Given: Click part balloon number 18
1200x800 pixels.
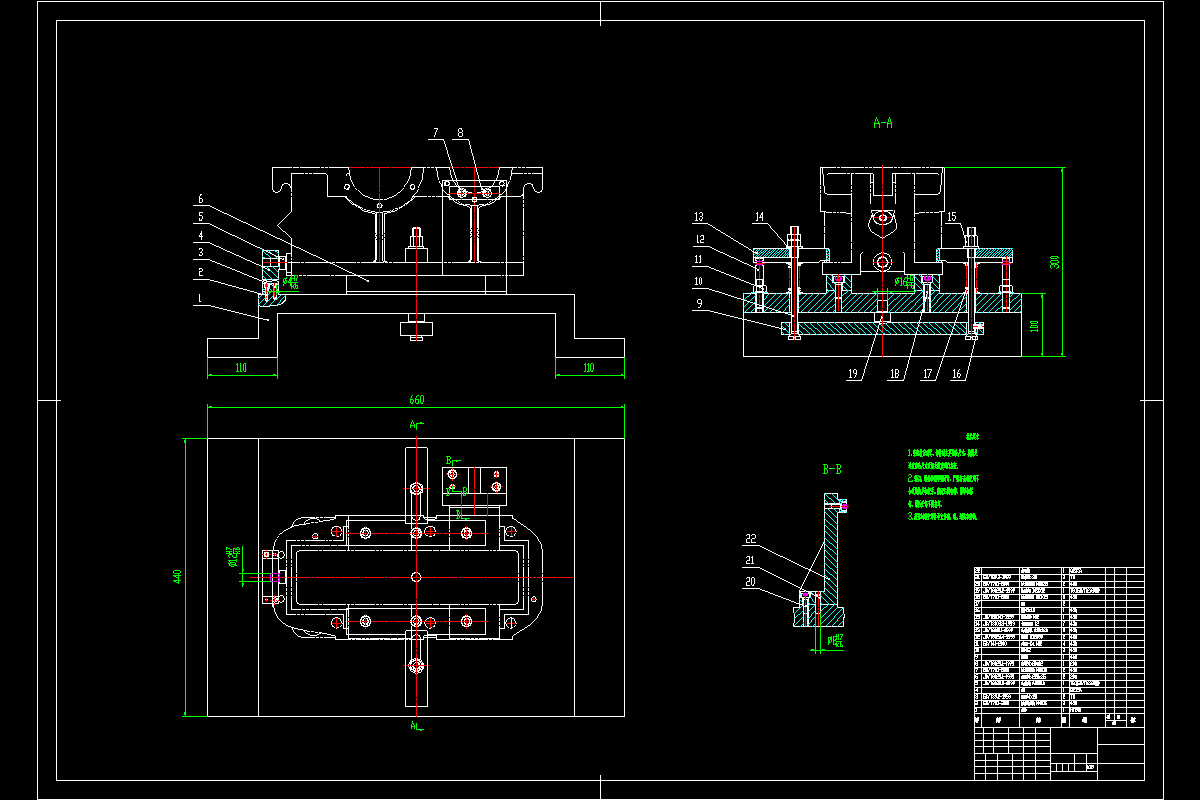Looking at the screenshot, I should tap(894, 375).
